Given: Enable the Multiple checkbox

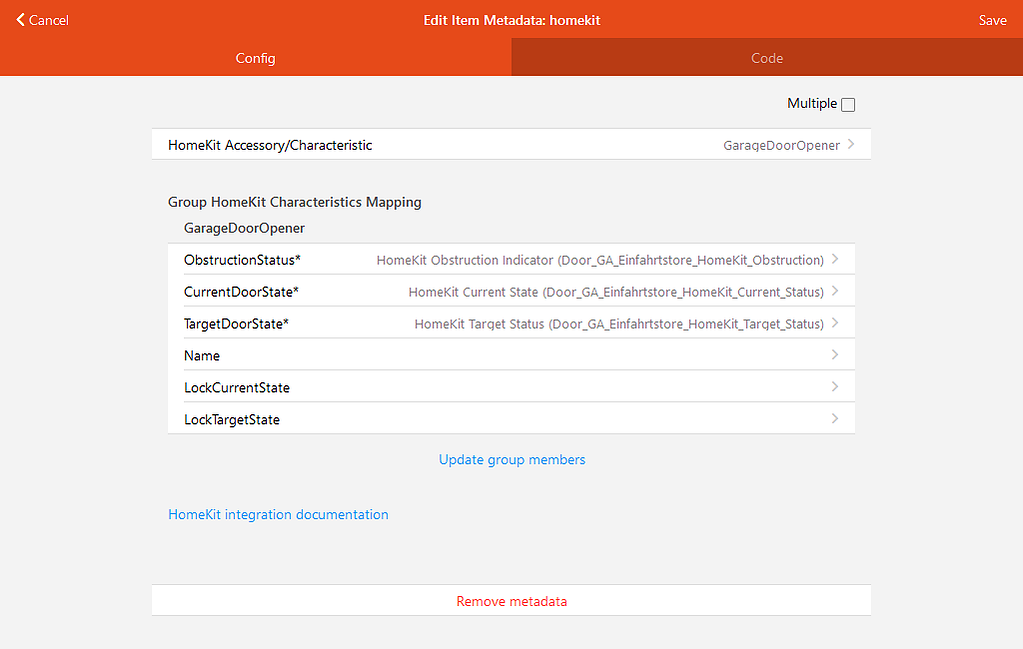Looking at the screenshot, I should (x=848, y=104).
